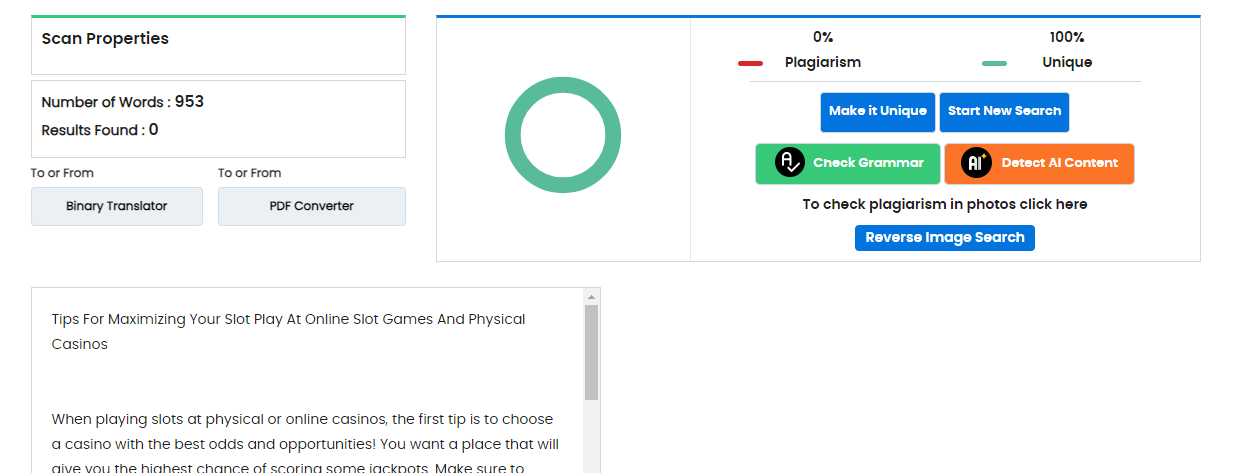Click the text box scrollbar thumb
The height and width of the screenshot is (473, 1238).
(x=591, y=352)
